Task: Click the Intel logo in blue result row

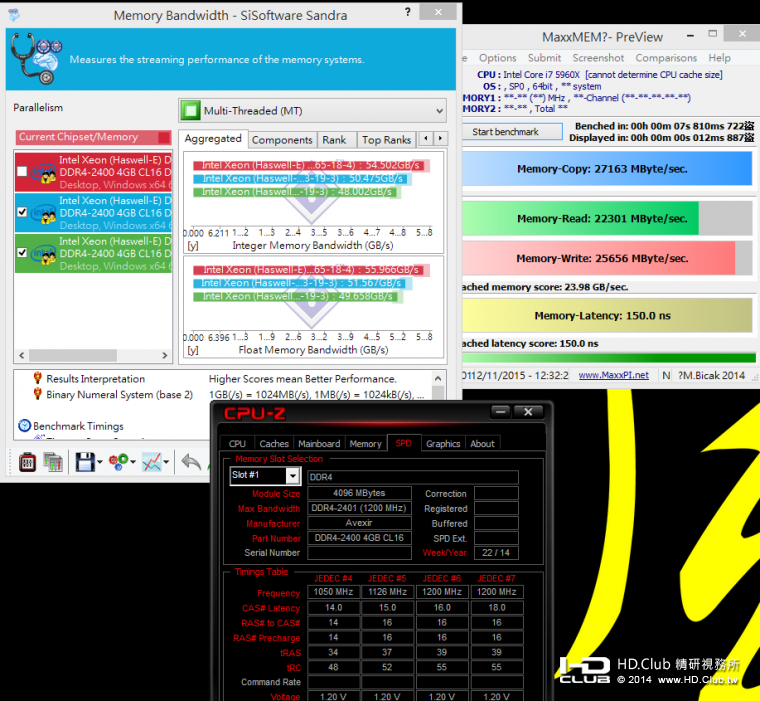Action: pyautogui.click(x=43, y=213)
